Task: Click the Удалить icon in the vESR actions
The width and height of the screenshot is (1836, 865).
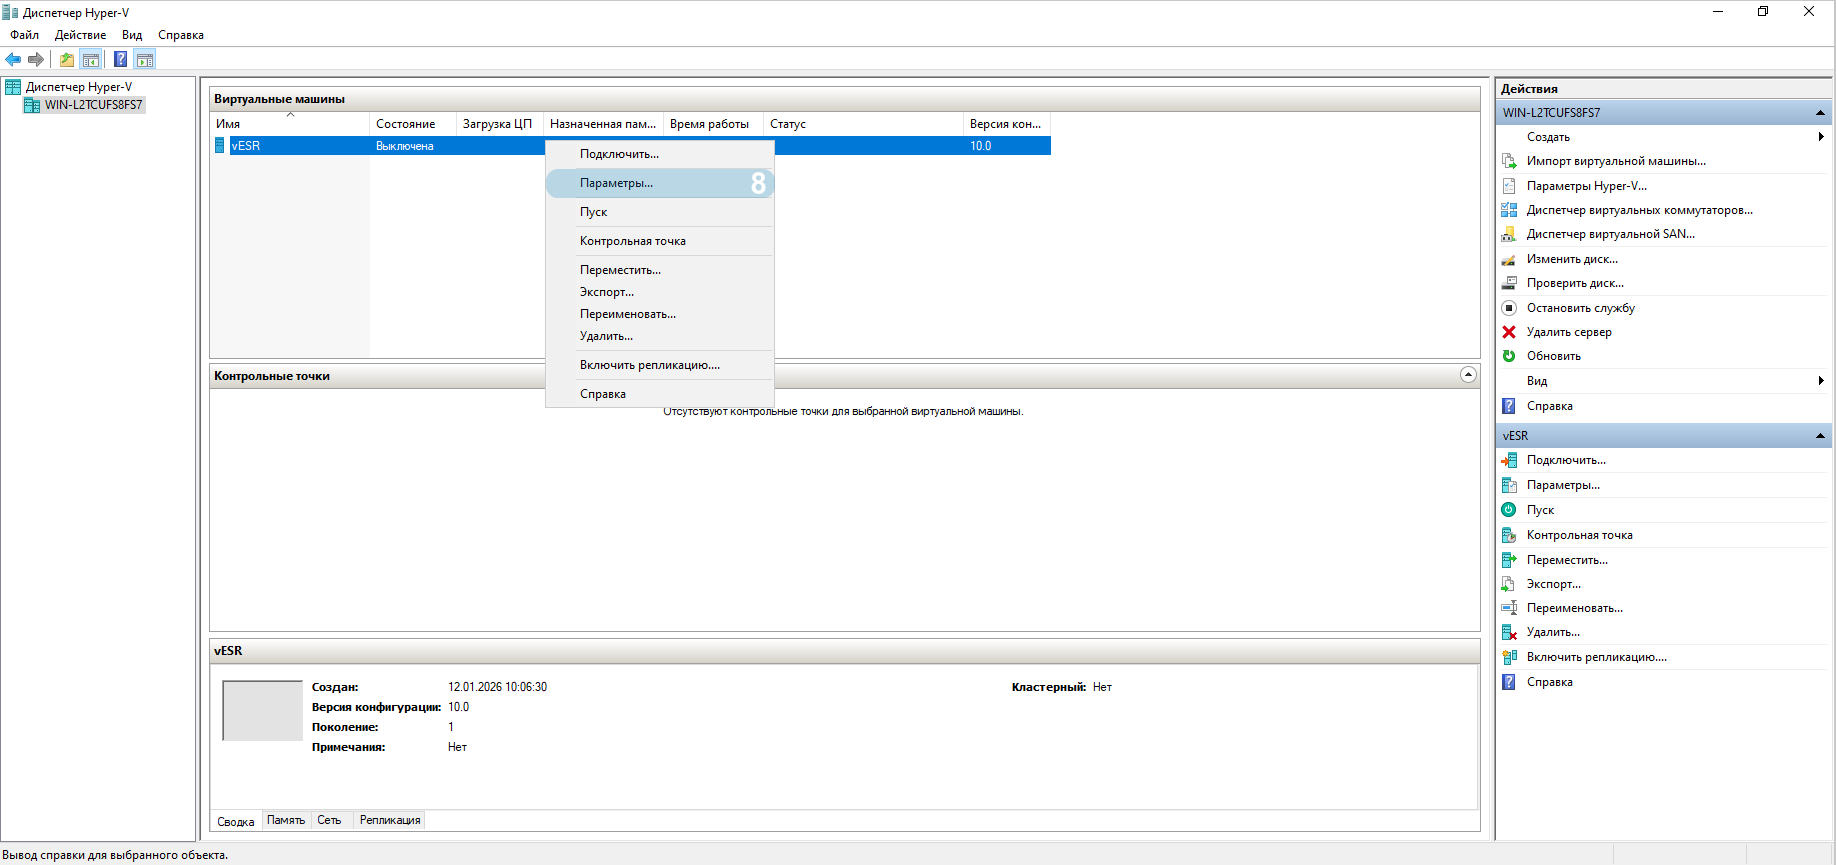Action: [1509, 632]
